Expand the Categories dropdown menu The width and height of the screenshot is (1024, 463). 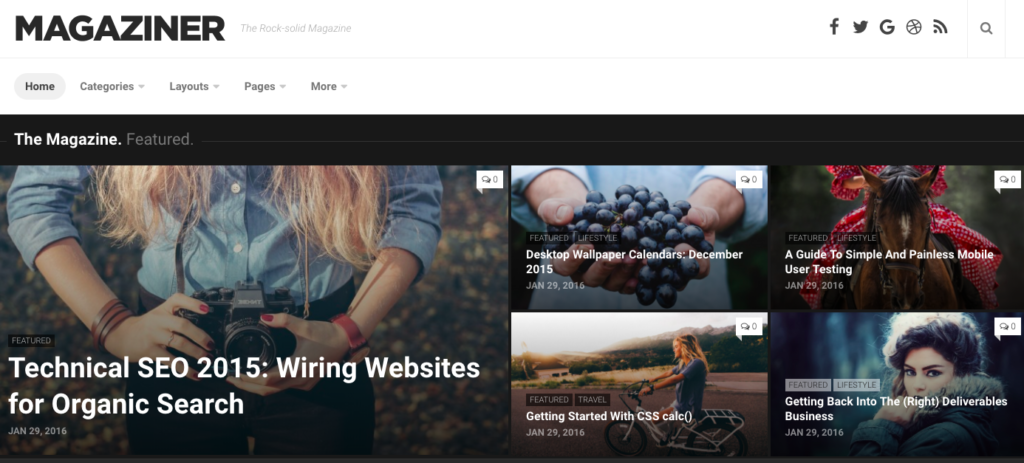point(112,86)
